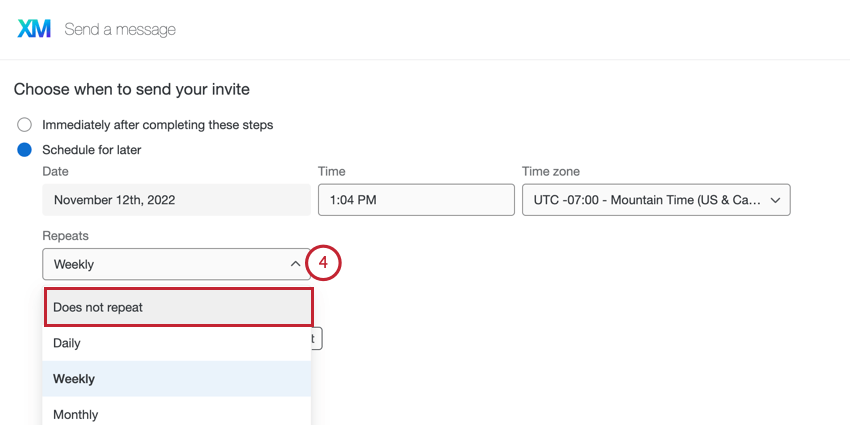Open the date field showing November 12th, 2022
The image size is (850, 425).
(176, 200)
